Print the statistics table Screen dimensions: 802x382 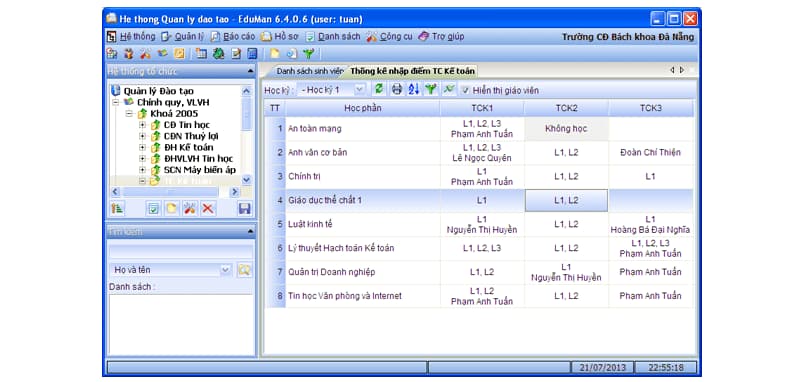pyautogui.click(x=397, y=89)
